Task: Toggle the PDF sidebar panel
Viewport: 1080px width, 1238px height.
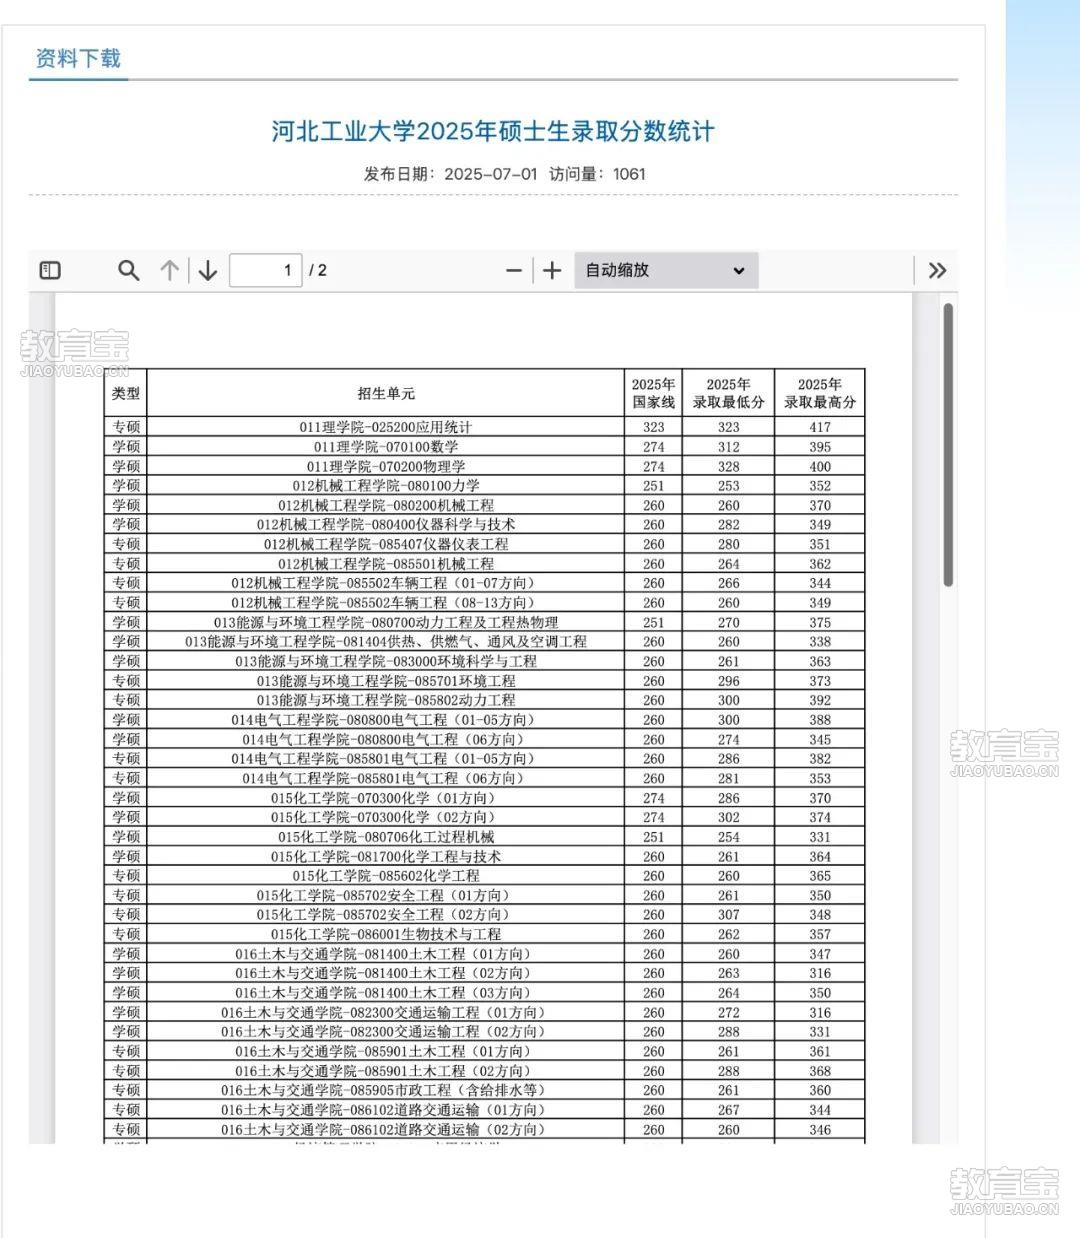Action: [x=50, y=270]
